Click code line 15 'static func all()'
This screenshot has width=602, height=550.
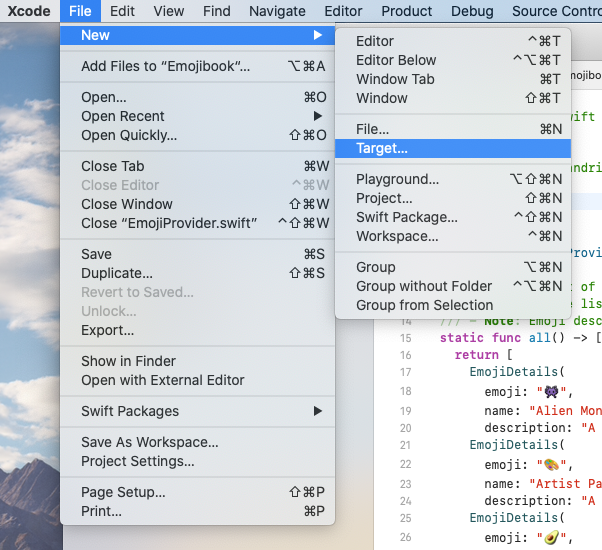(520, 338)
